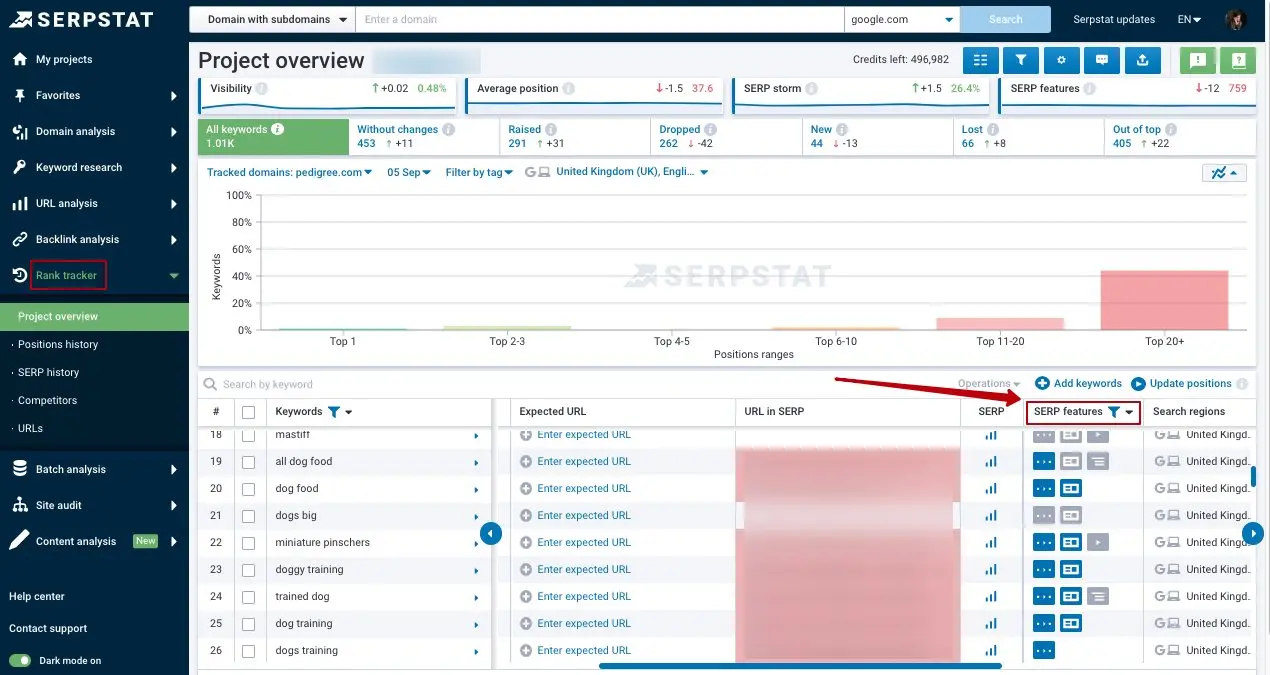Open the chart type dropdown
1270x675 pixels.
(1224, 173)
